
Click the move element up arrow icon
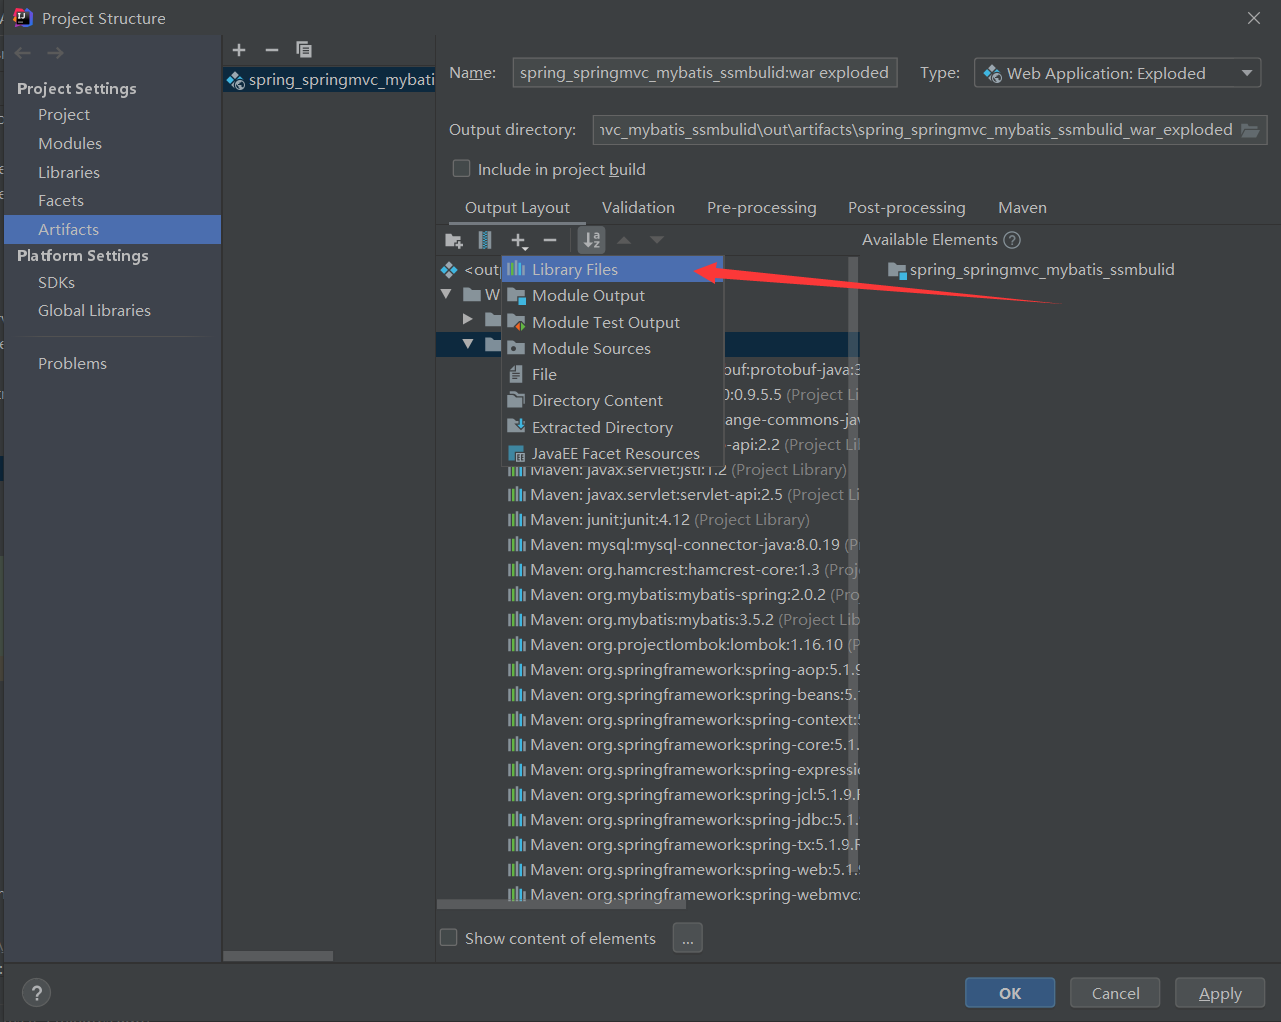(x=623, y=240)
